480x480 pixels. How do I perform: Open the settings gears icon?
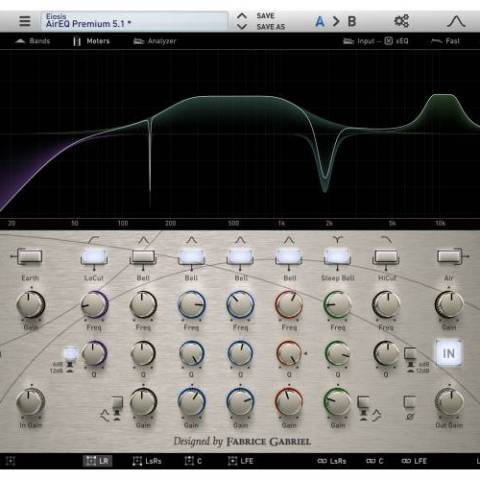[401, 21]
